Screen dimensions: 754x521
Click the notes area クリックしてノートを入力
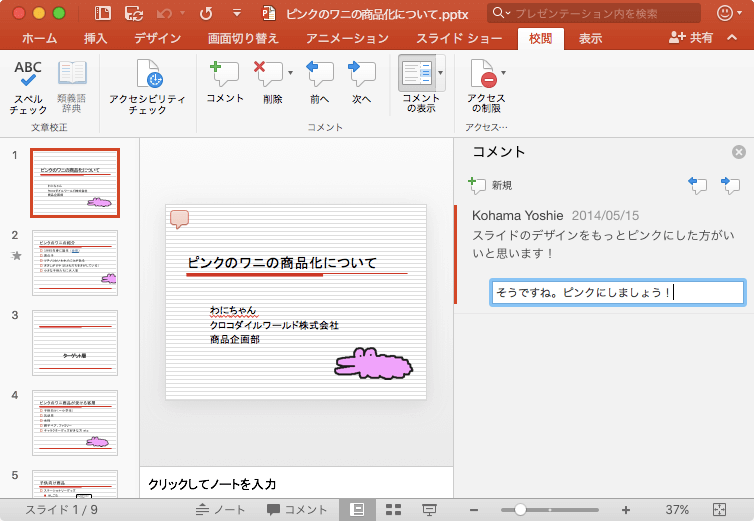coord(212,484)
